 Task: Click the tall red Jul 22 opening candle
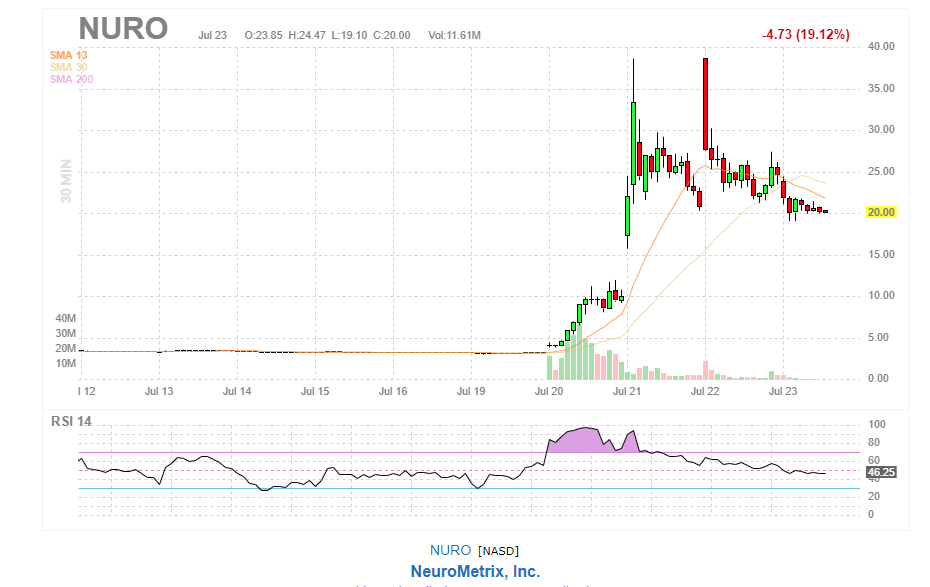point(705,100)
